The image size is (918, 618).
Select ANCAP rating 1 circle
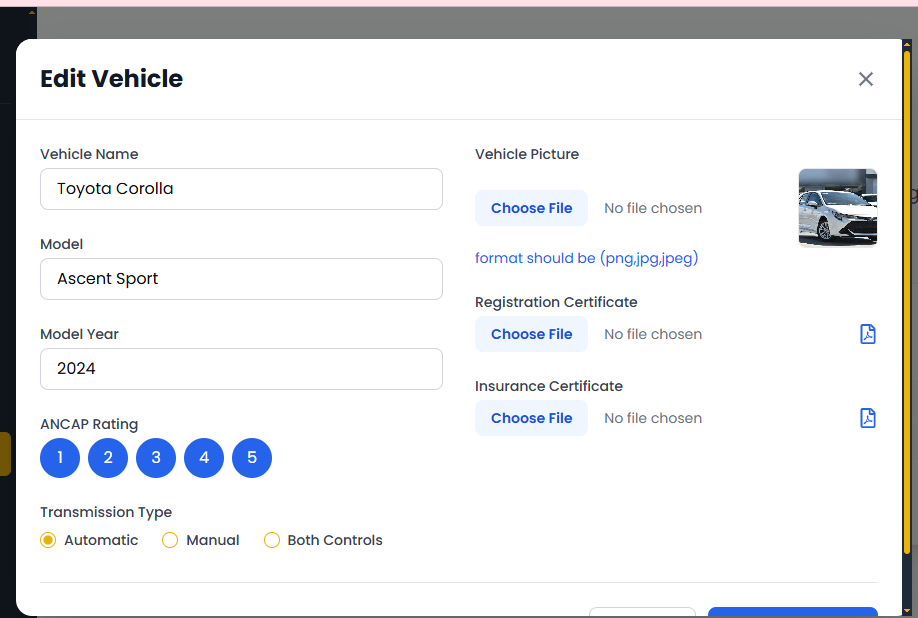60,458
